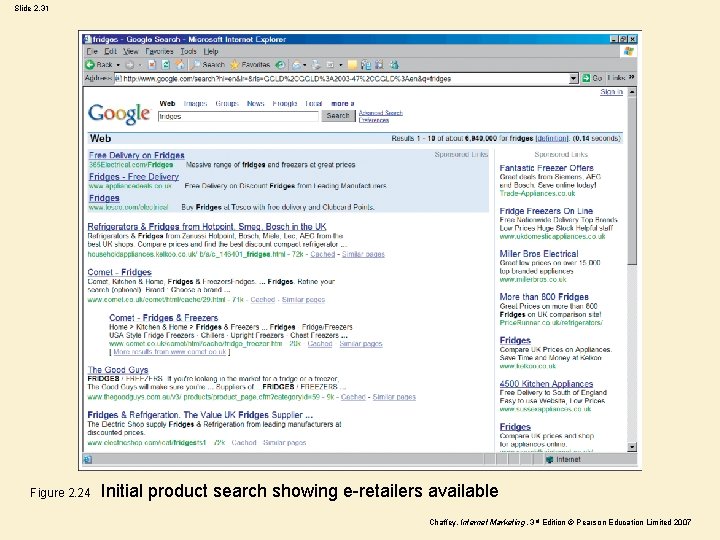Click the Internet Explorer title bar icon
The height and width of the screenshot is (540, 720).
(x=88, y=39)
